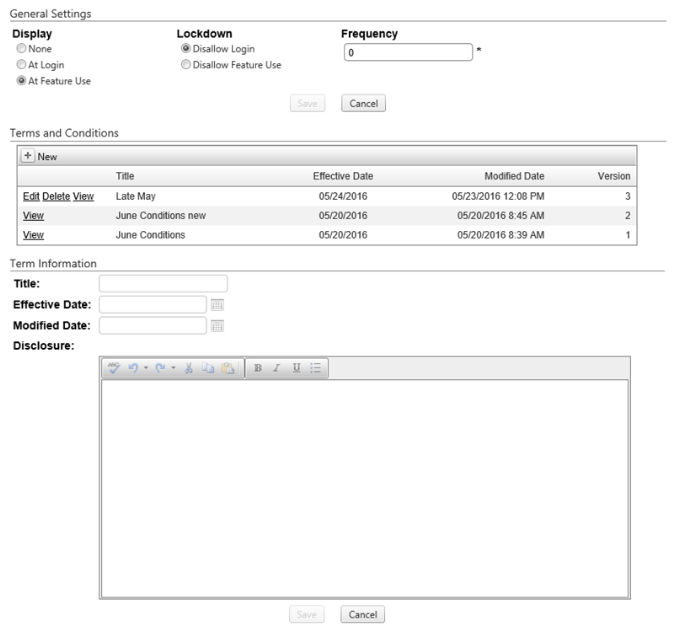Viewport: 674px width, 632px height.
Task: Click Delete link for Late May
Action: [55, 196]
